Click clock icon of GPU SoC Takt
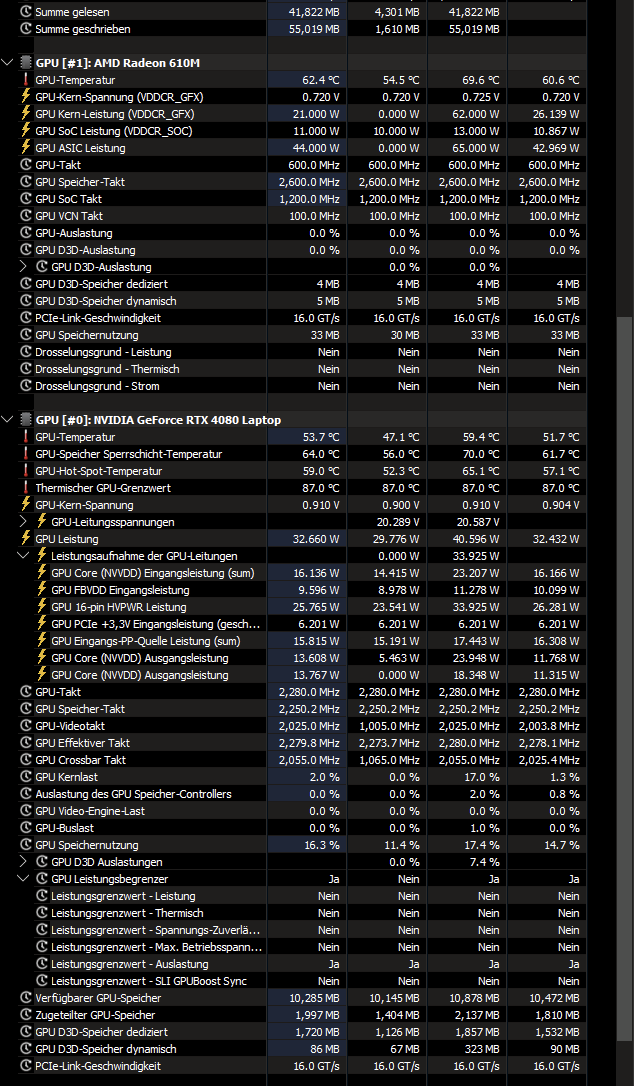Viewport: 634px width, 1086px height. [x=26, y=199]
